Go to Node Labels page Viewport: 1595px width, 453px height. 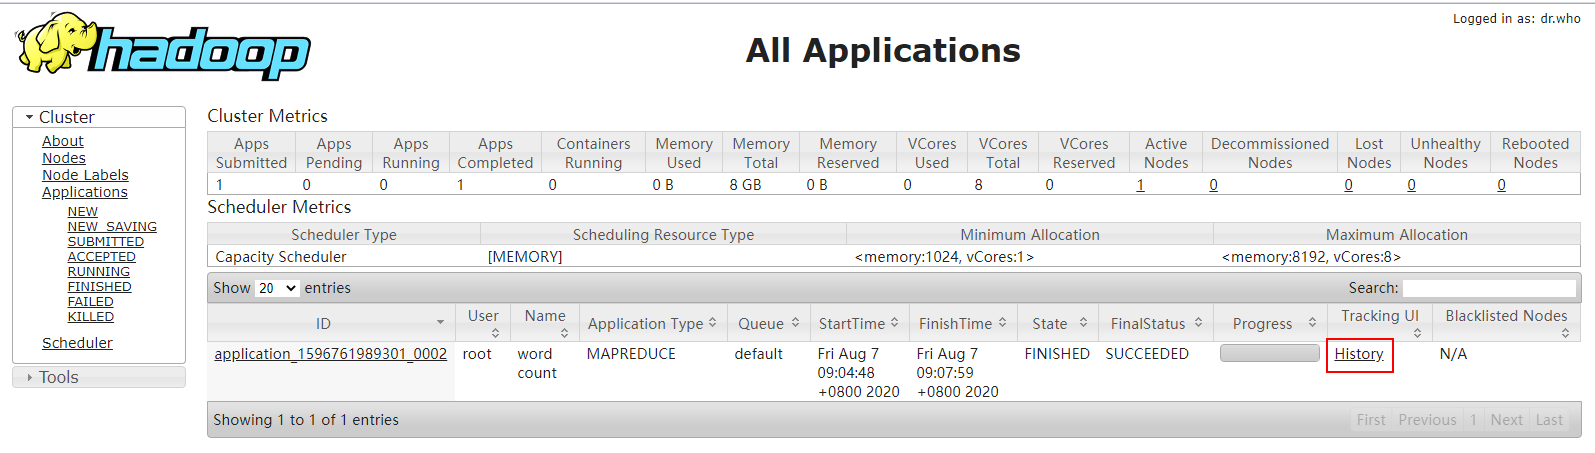(85, 175)
